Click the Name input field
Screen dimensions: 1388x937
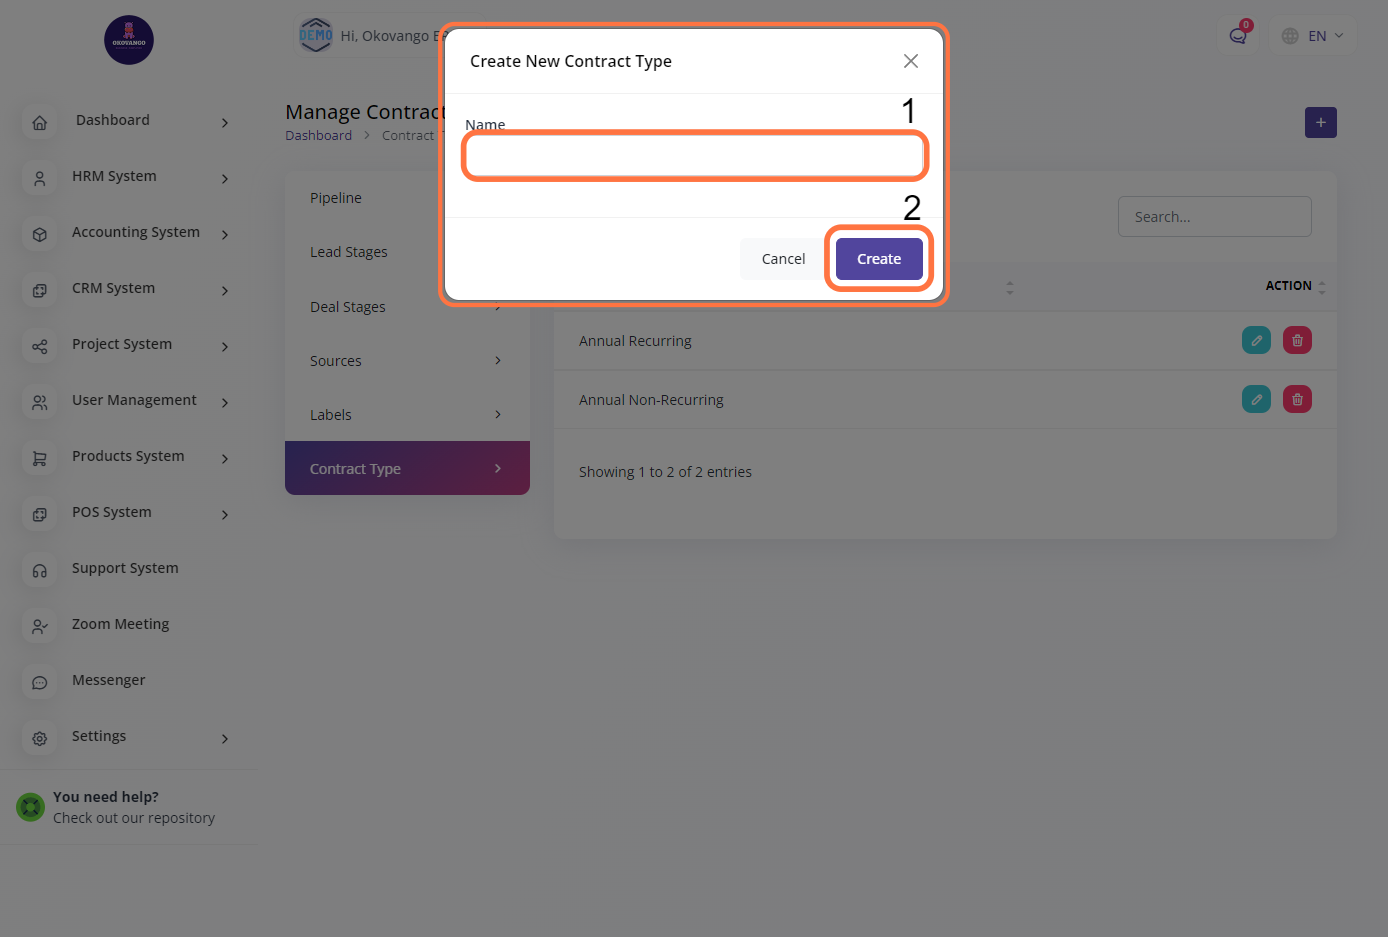pyautogui.click(x=694, y=156)
